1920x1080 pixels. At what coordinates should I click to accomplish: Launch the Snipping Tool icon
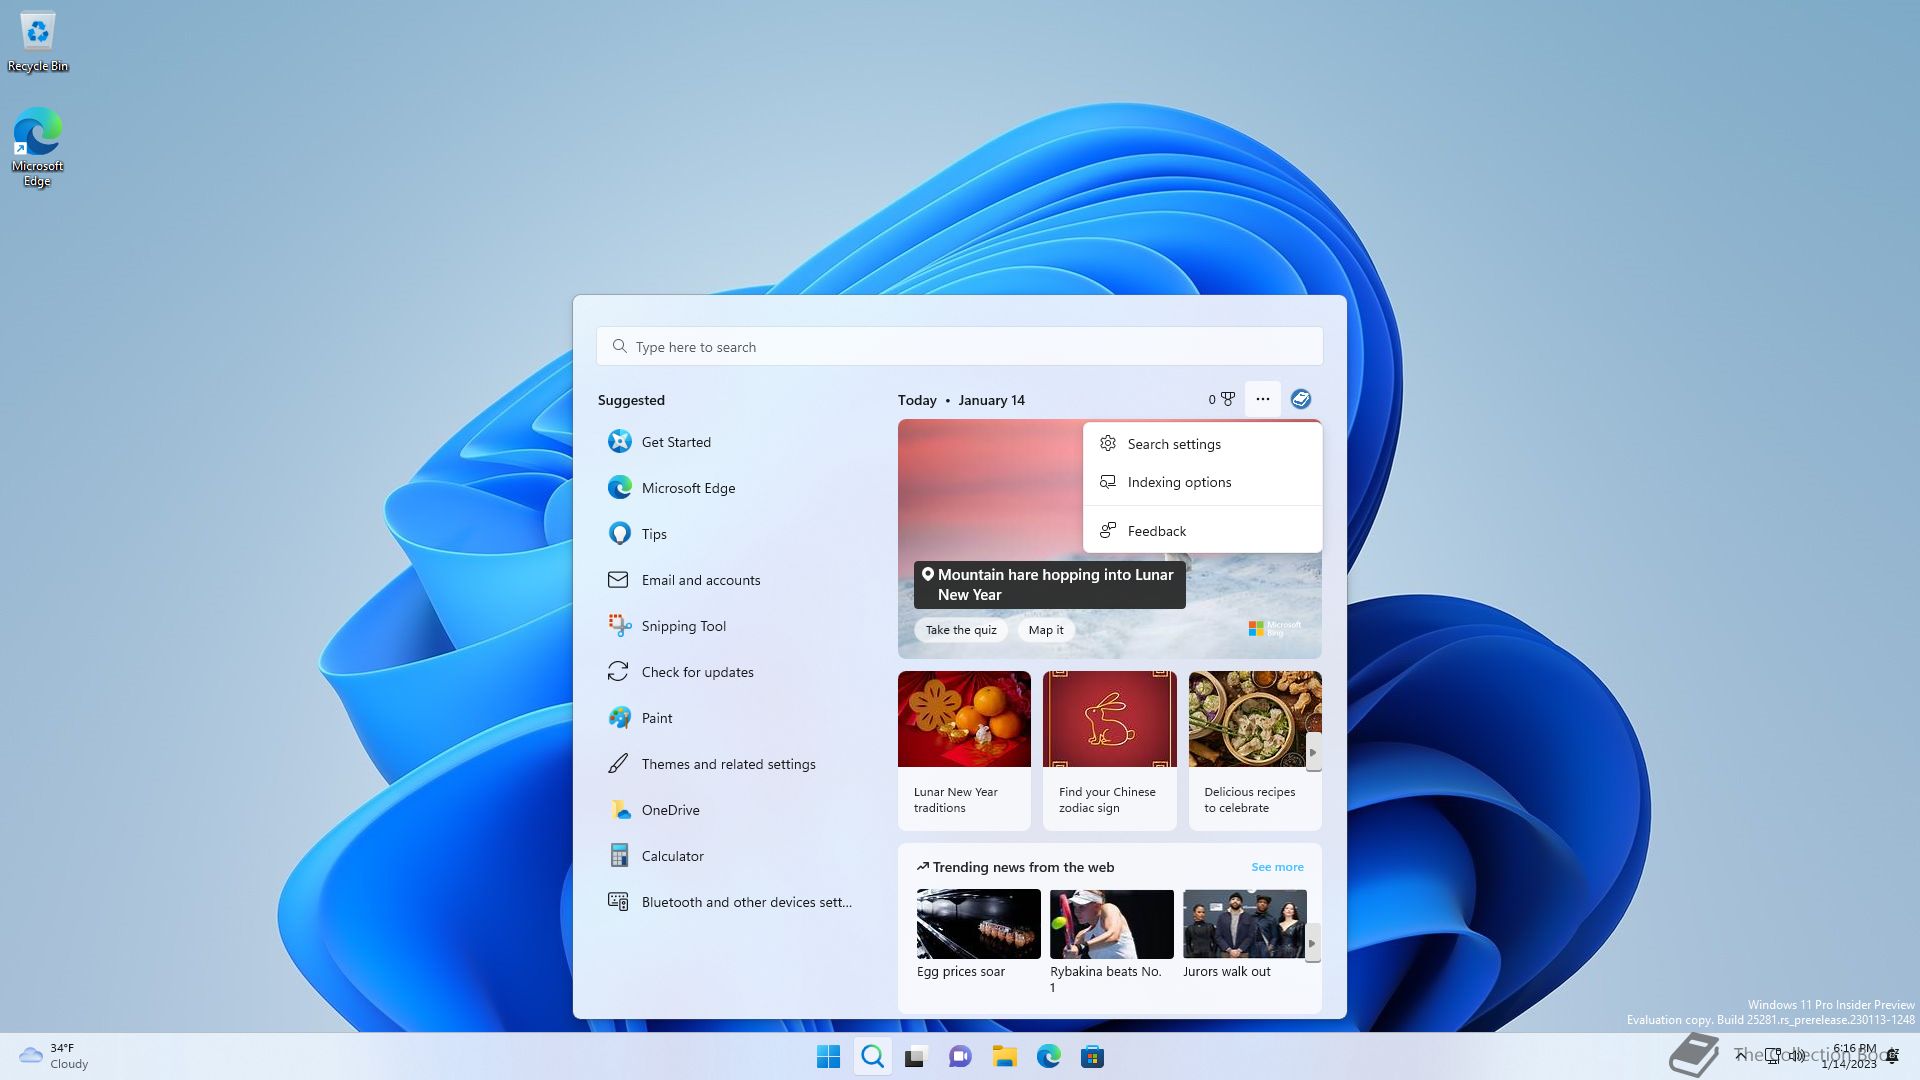pyautogui.click(x=619, y=626)
